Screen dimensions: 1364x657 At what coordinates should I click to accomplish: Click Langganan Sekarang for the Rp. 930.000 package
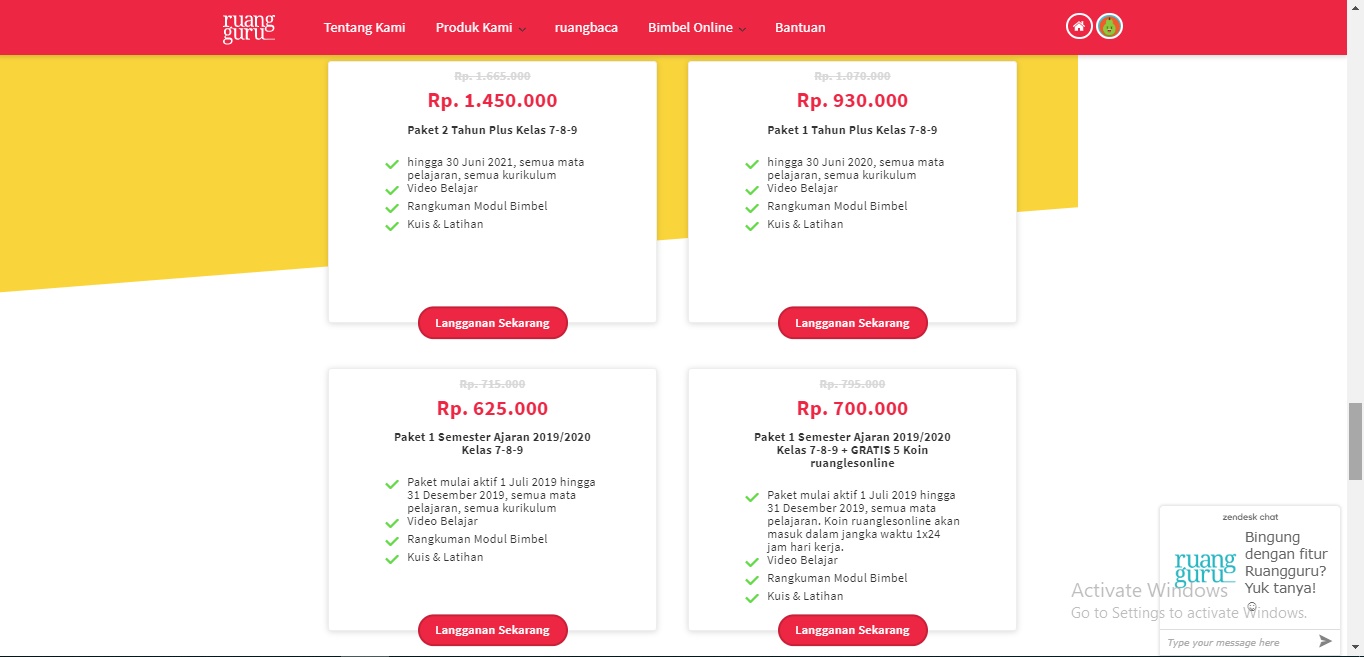(852, 323)
